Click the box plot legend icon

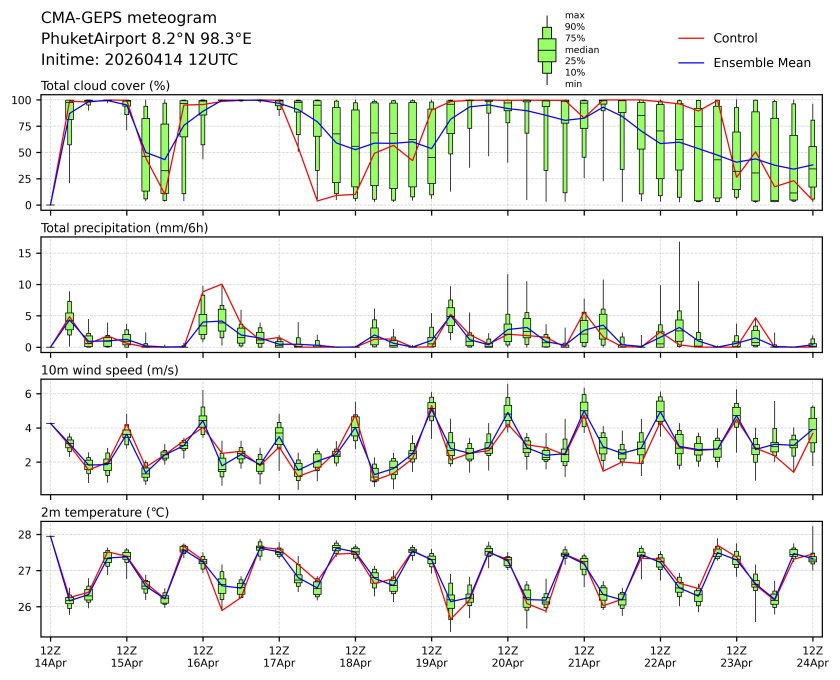(x=547, y=50)
